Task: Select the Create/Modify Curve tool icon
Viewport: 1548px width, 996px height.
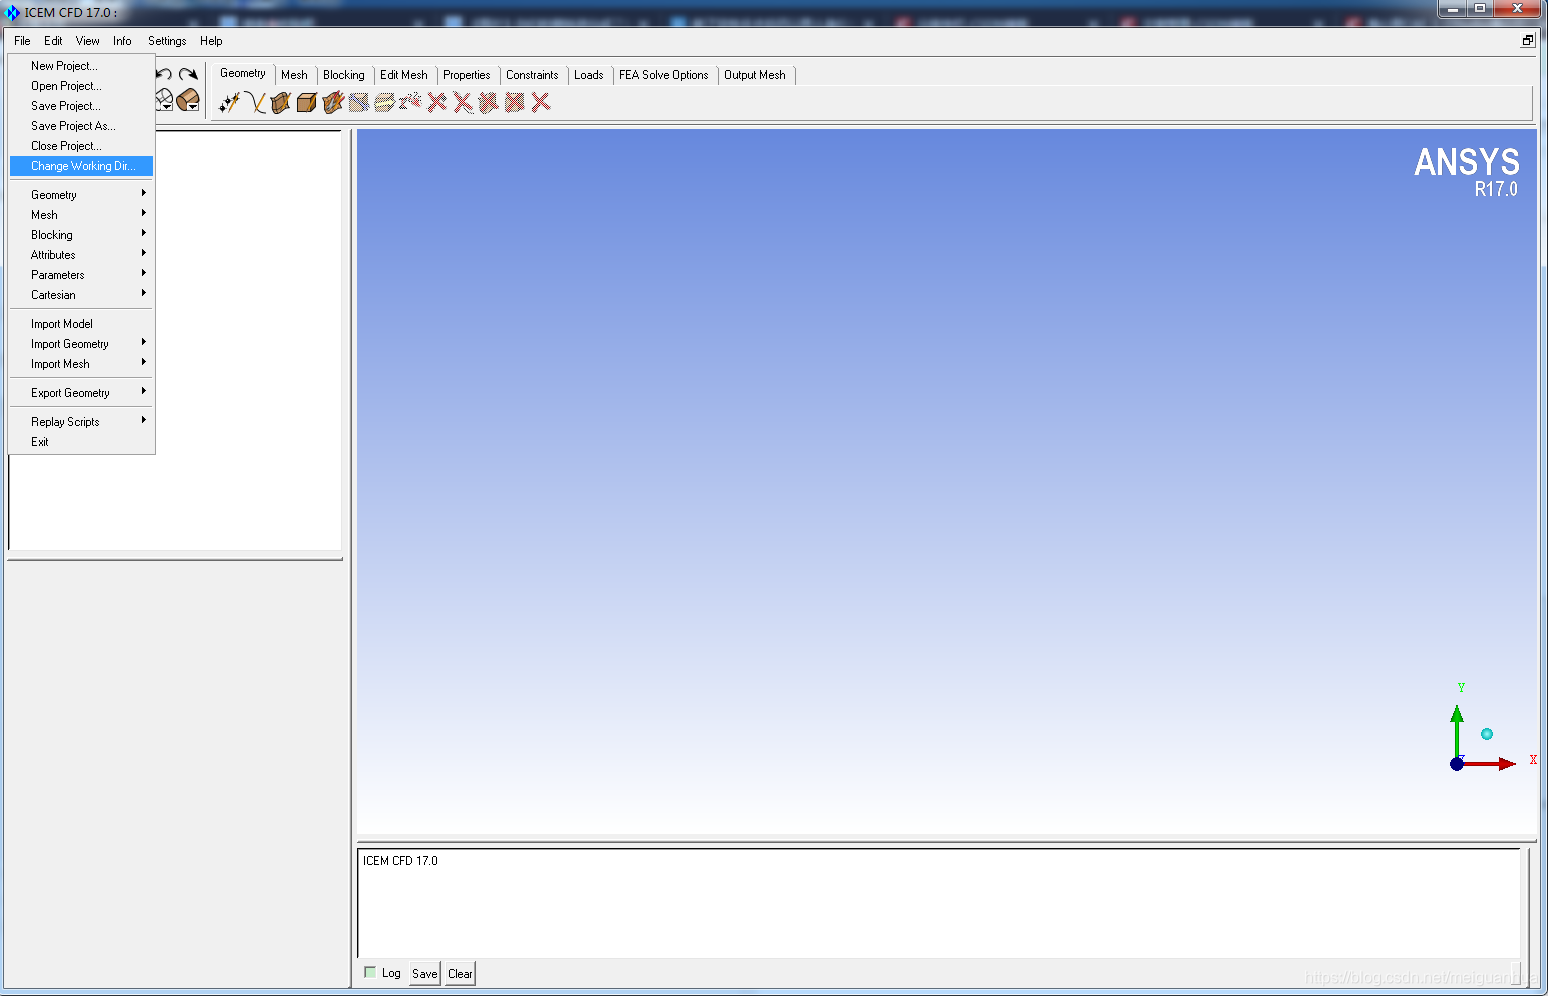Action: pos(255,102)
